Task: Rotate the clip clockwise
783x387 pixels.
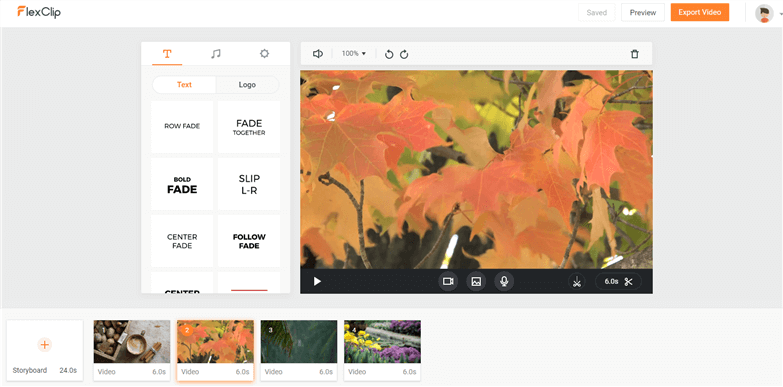Action: (404, 54)
